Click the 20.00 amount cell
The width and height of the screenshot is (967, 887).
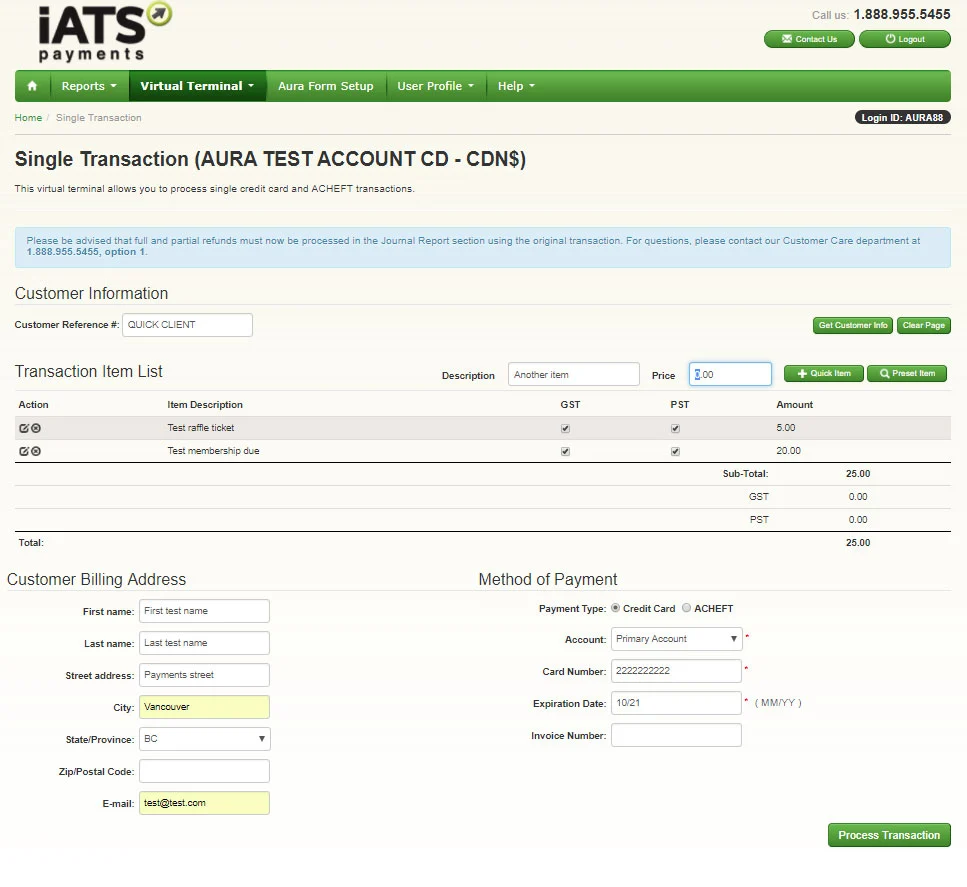[788, 451]
